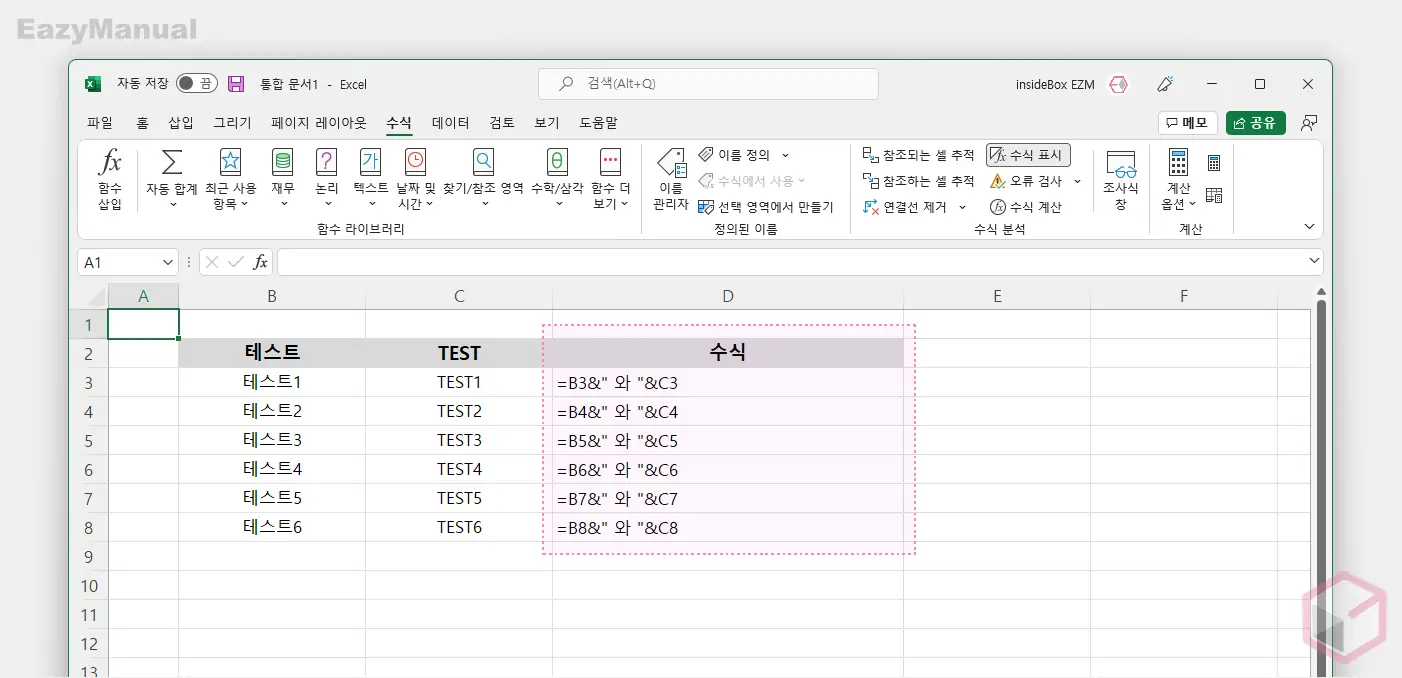1402x678 pixels.
Task: Select the header cell 테스트
Action: pos(272,353)
